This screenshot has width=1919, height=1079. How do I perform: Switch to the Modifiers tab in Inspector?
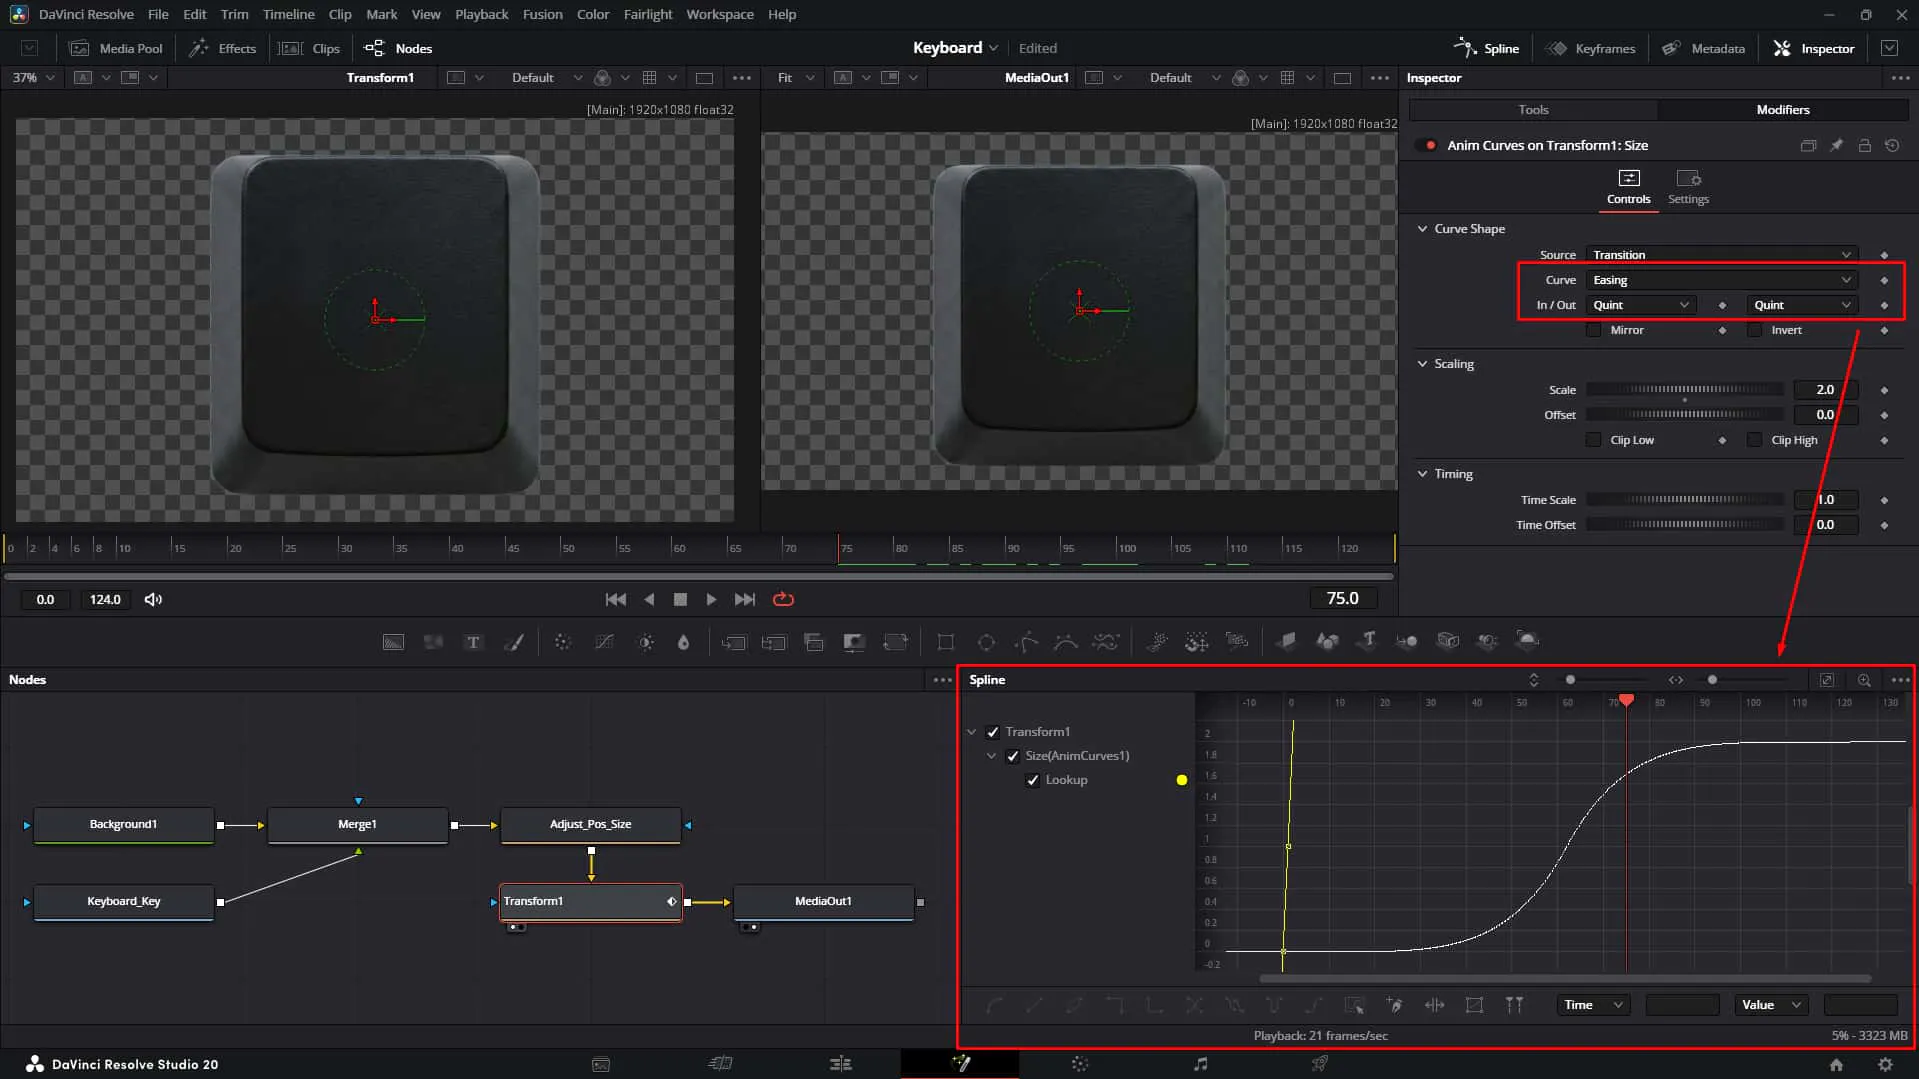coord(1782,110)
